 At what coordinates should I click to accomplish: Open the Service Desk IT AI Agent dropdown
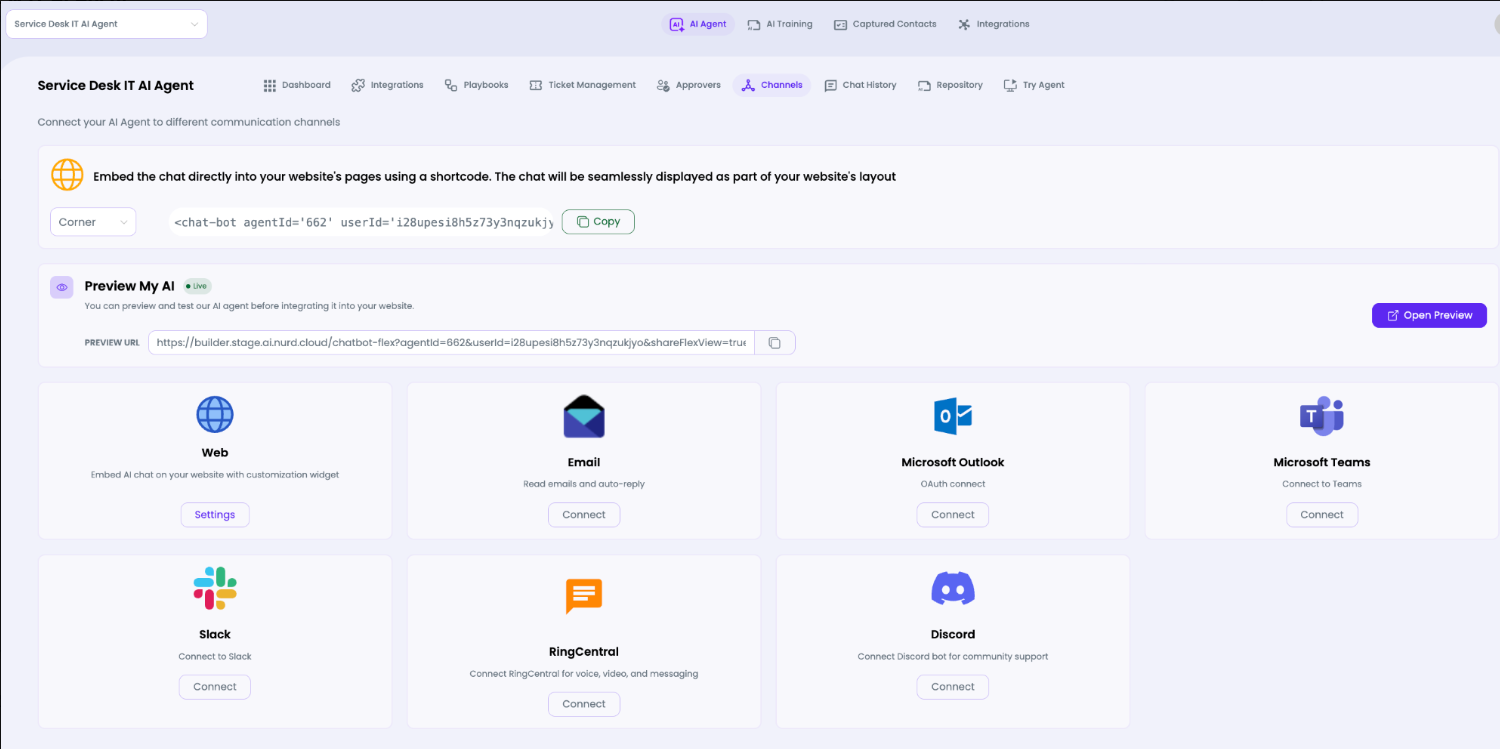click(x=107, y=24)
